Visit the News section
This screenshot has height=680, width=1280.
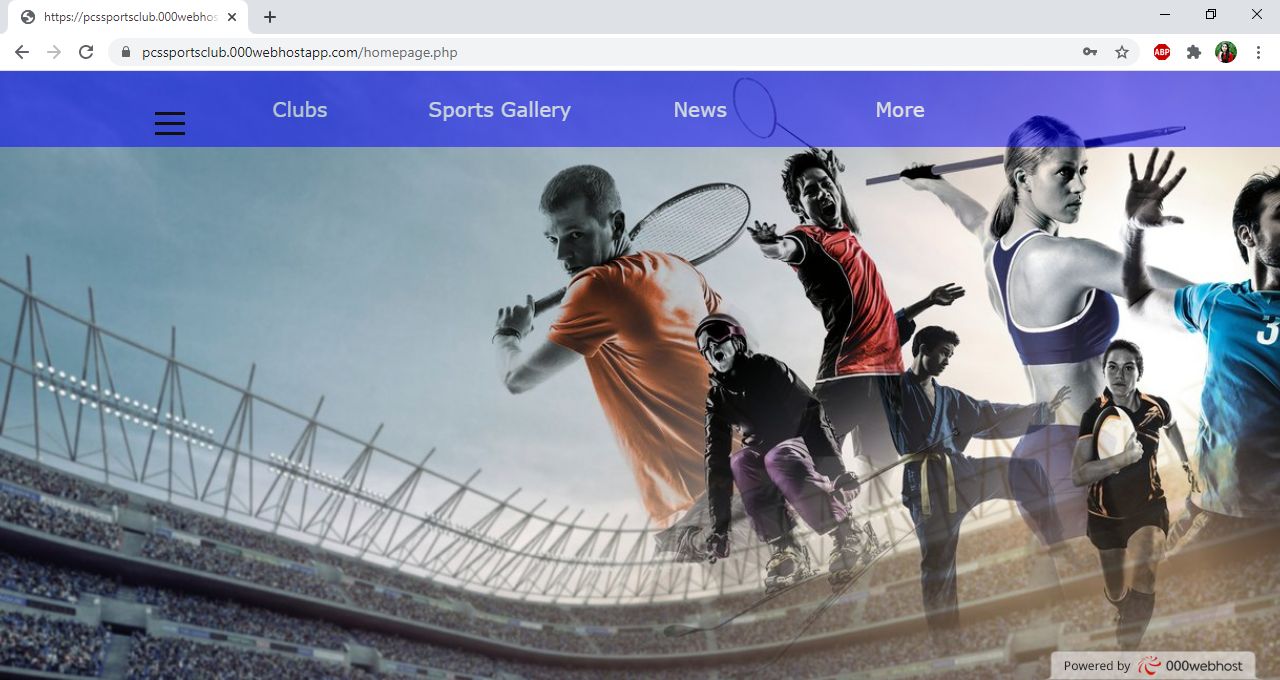699,110
